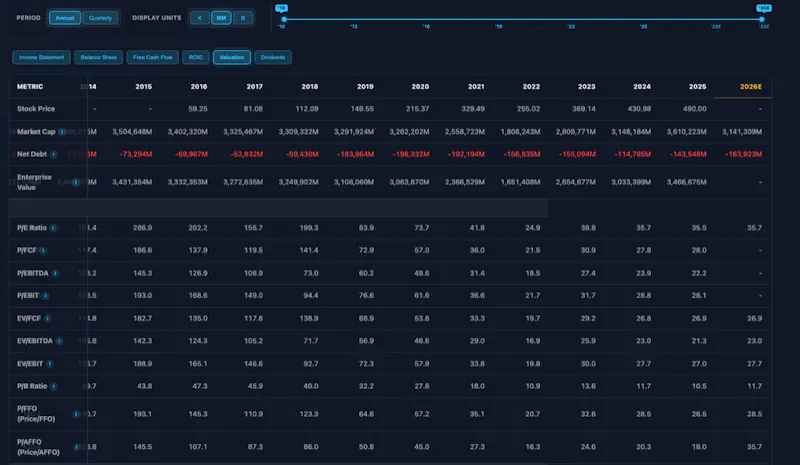Set display units to B

243,18
